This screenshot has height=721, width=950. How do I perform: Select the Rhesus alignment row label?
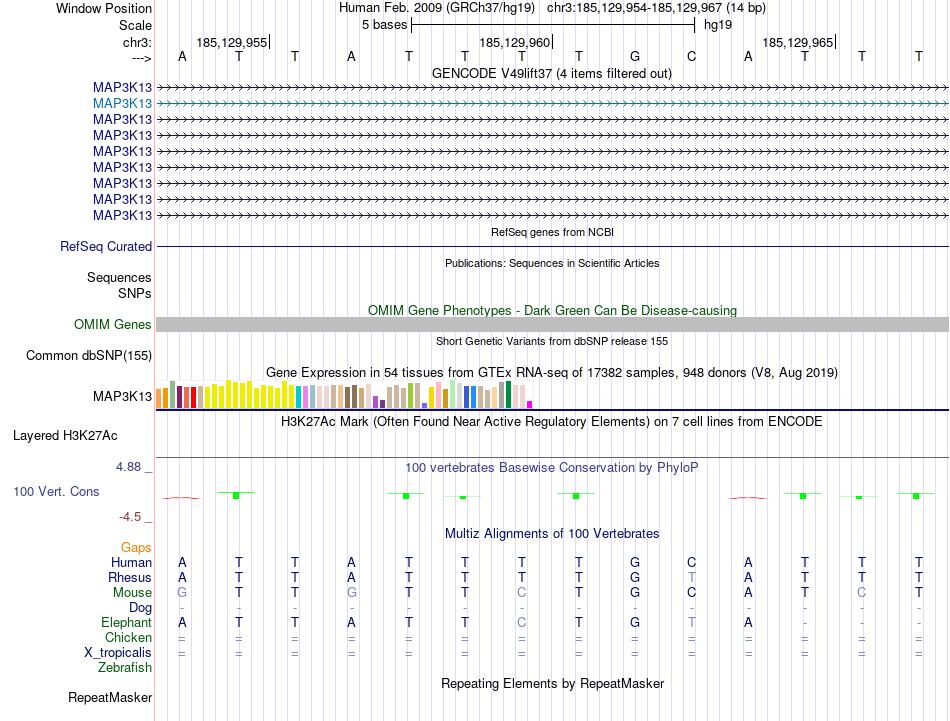coord(130,577)
